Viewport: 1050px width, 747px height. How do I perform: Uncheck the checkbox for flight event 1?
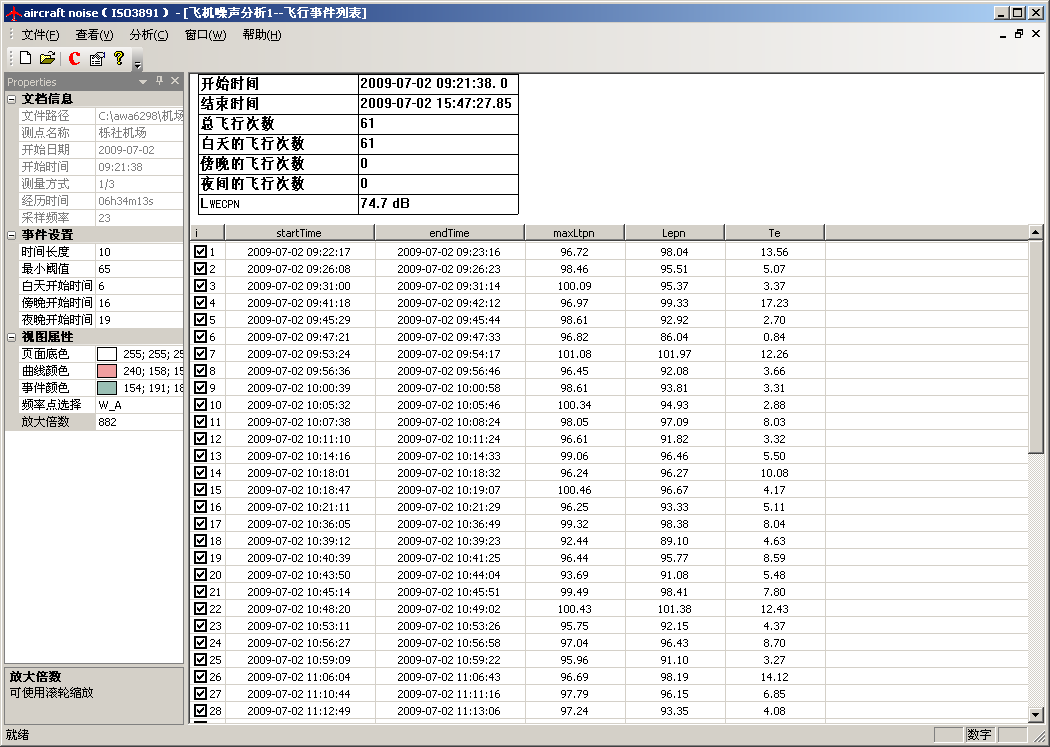(200, 252)
